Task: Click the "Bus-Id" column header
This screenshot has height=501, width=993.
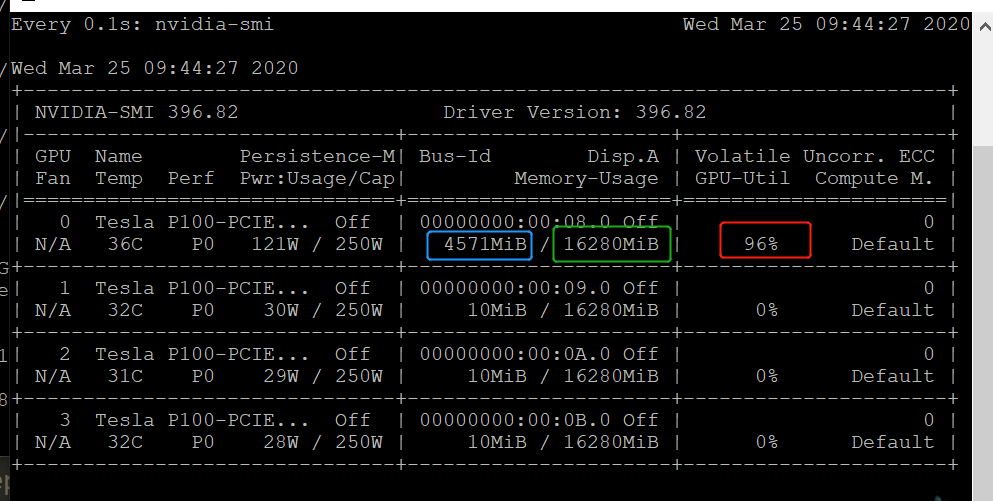Action: point(455,156)
